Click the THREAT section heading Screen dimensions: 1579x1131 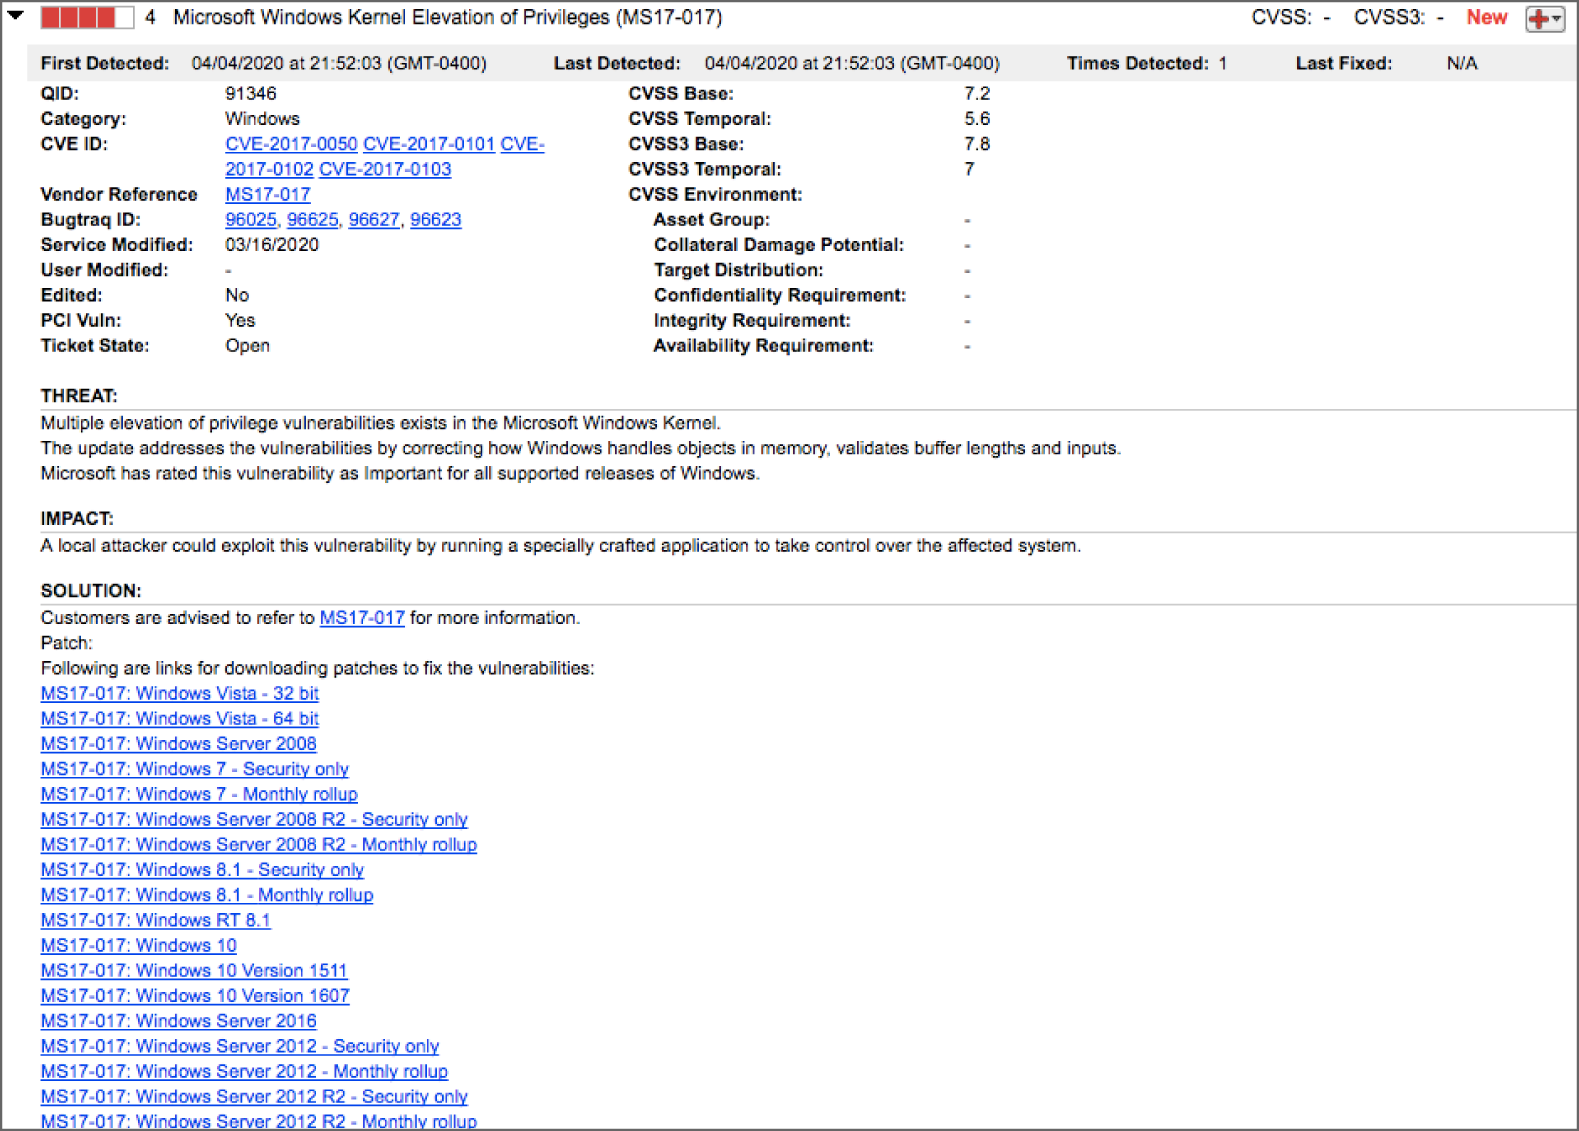click(x=79, y=396)
